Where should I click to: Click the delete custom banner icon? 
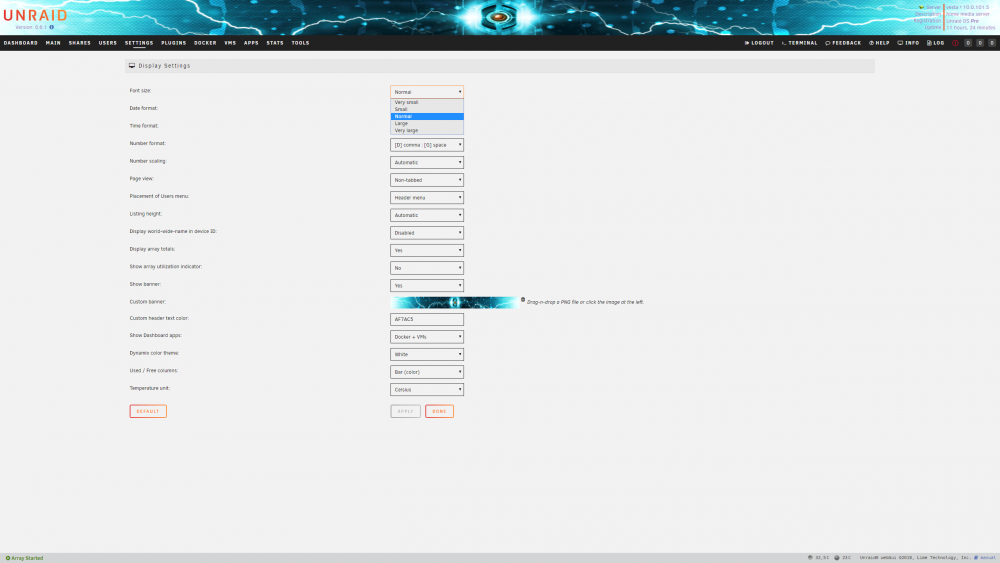coord(523,299)
